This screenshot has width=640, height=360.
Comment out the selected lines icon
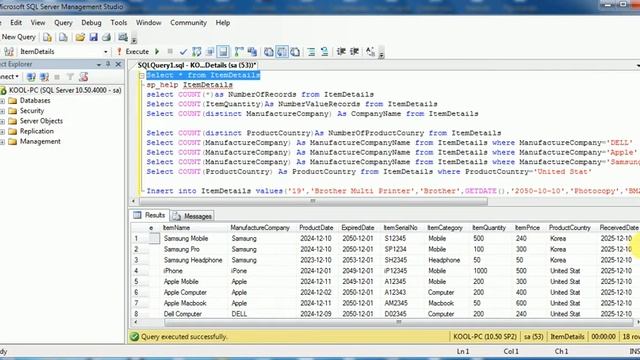[311, 52]
